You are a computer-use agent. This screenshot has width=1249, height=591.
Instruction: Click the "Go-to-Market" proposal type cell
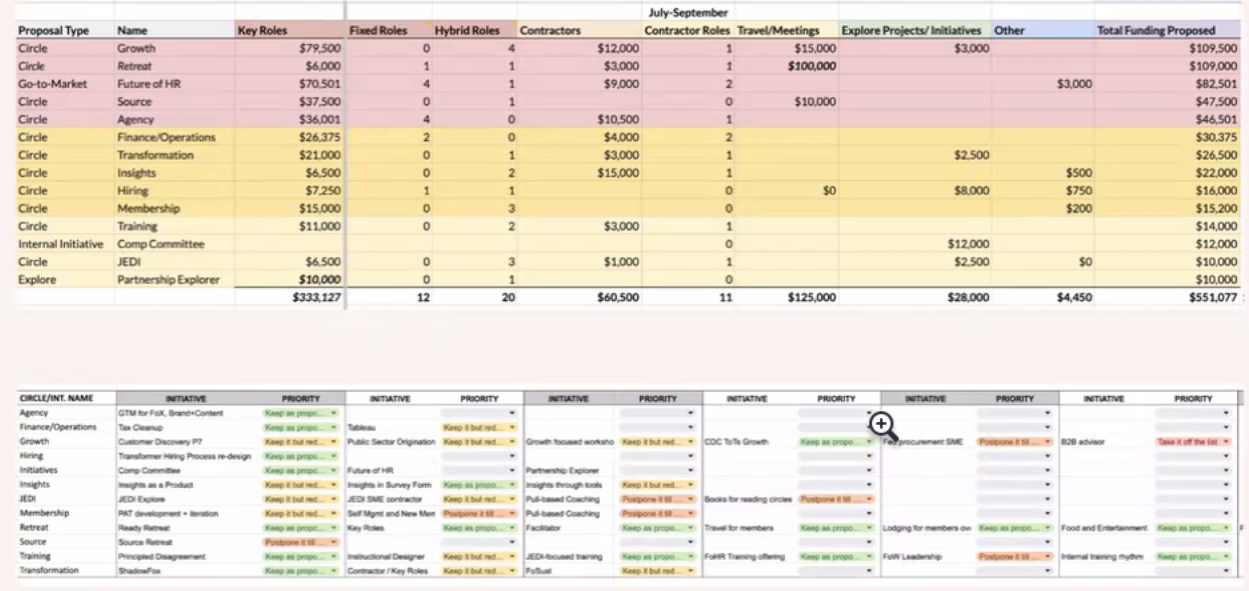(x=50, y=84)
